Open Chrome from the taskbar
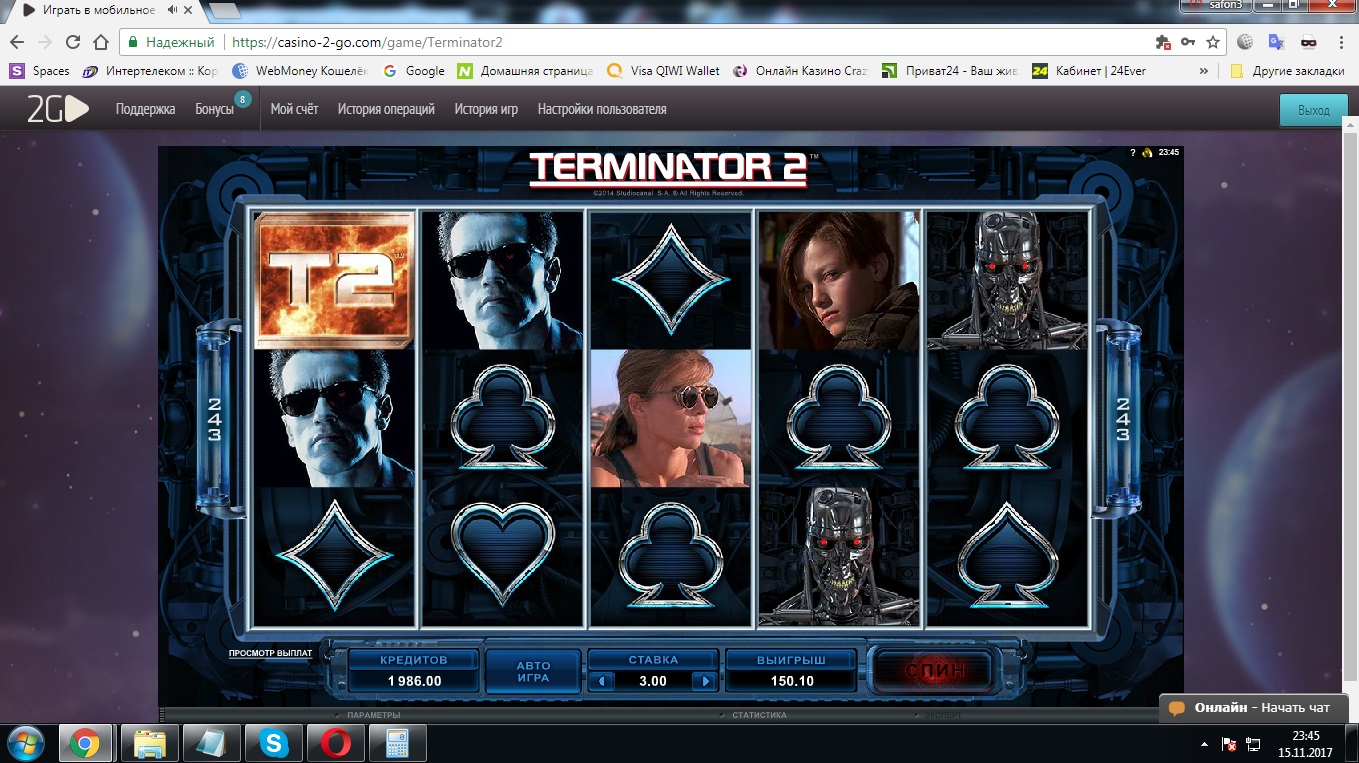This screenshot has height=763, width=1359. (x=85, y=743)
